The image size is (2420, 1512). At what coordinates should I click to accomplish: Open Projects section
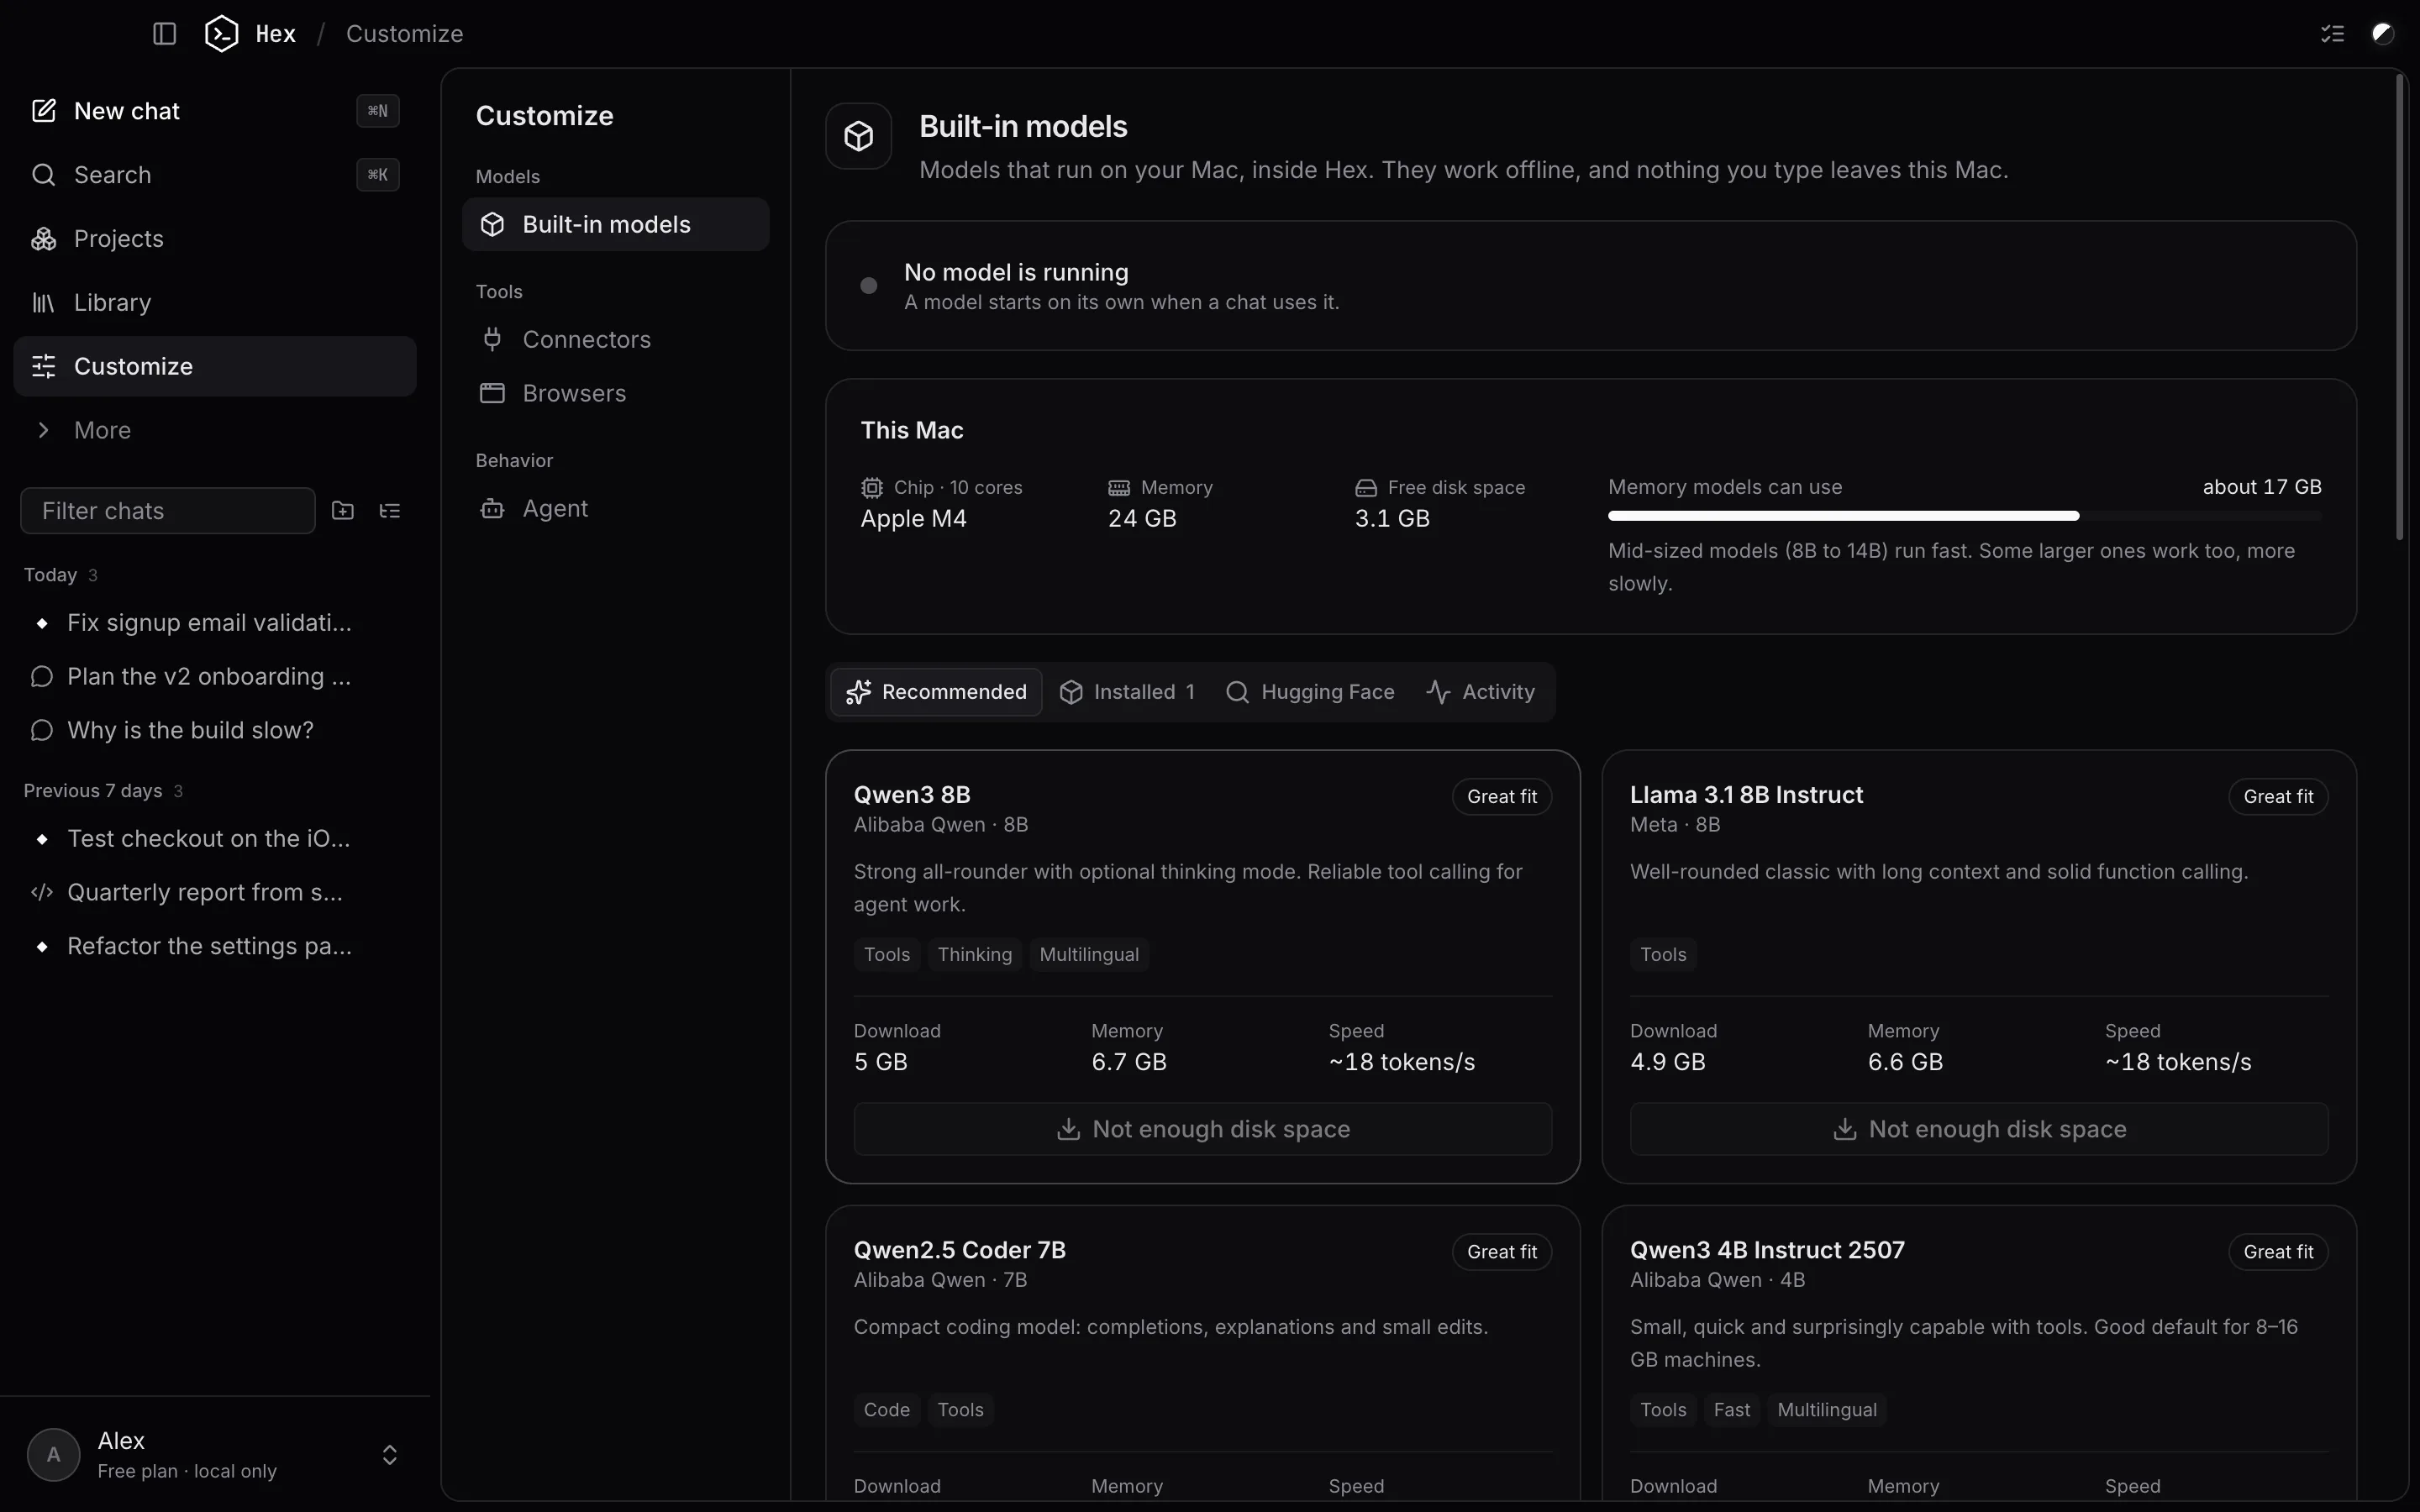[215, 239]
